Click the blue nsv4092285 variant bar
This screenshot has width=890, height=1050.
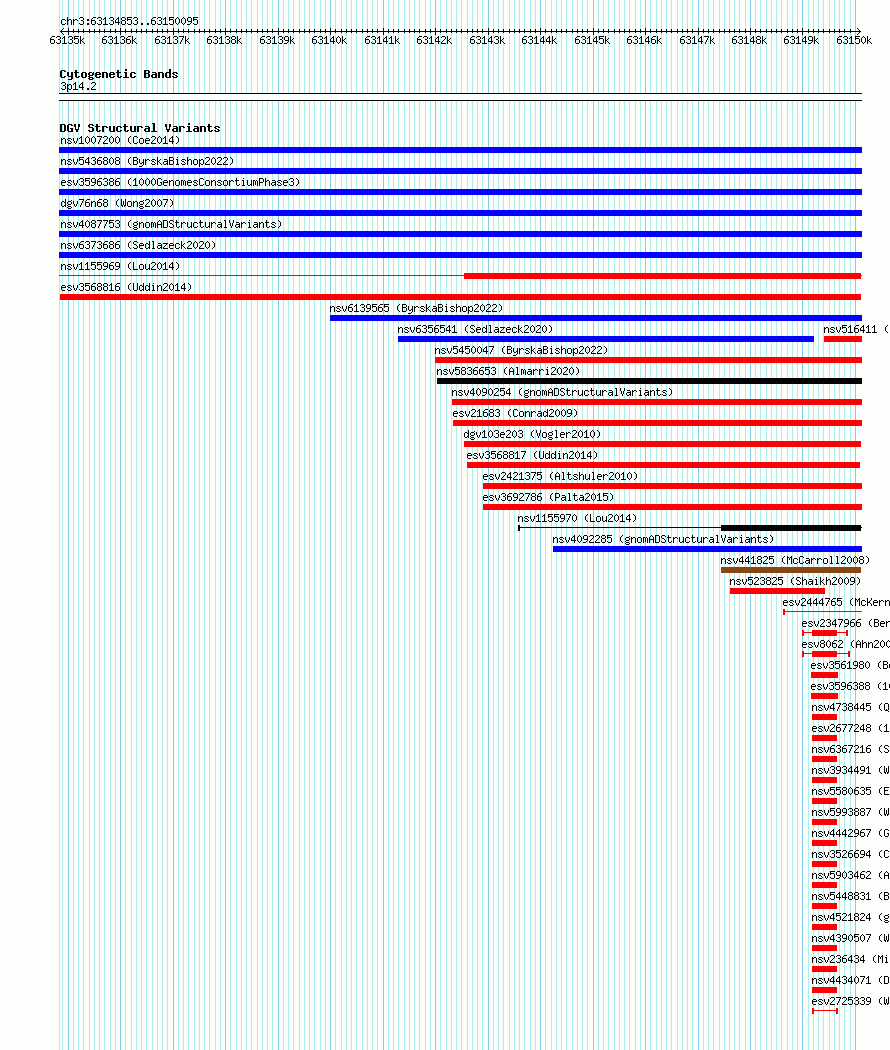[707, 549]
